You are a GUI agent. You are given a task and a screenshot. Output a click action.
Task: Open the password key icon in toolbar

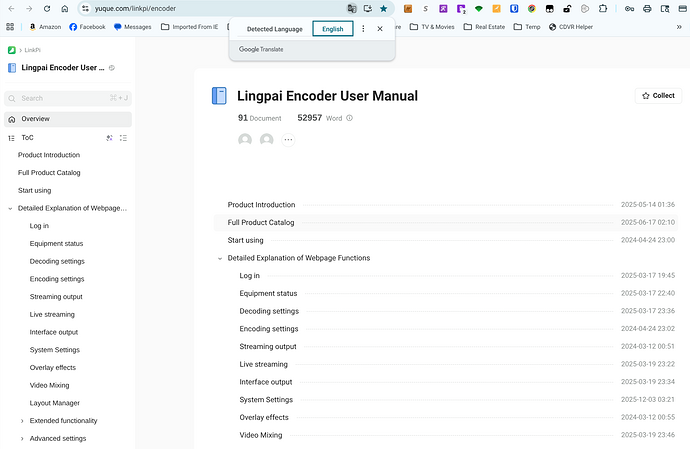pos(629,8)
